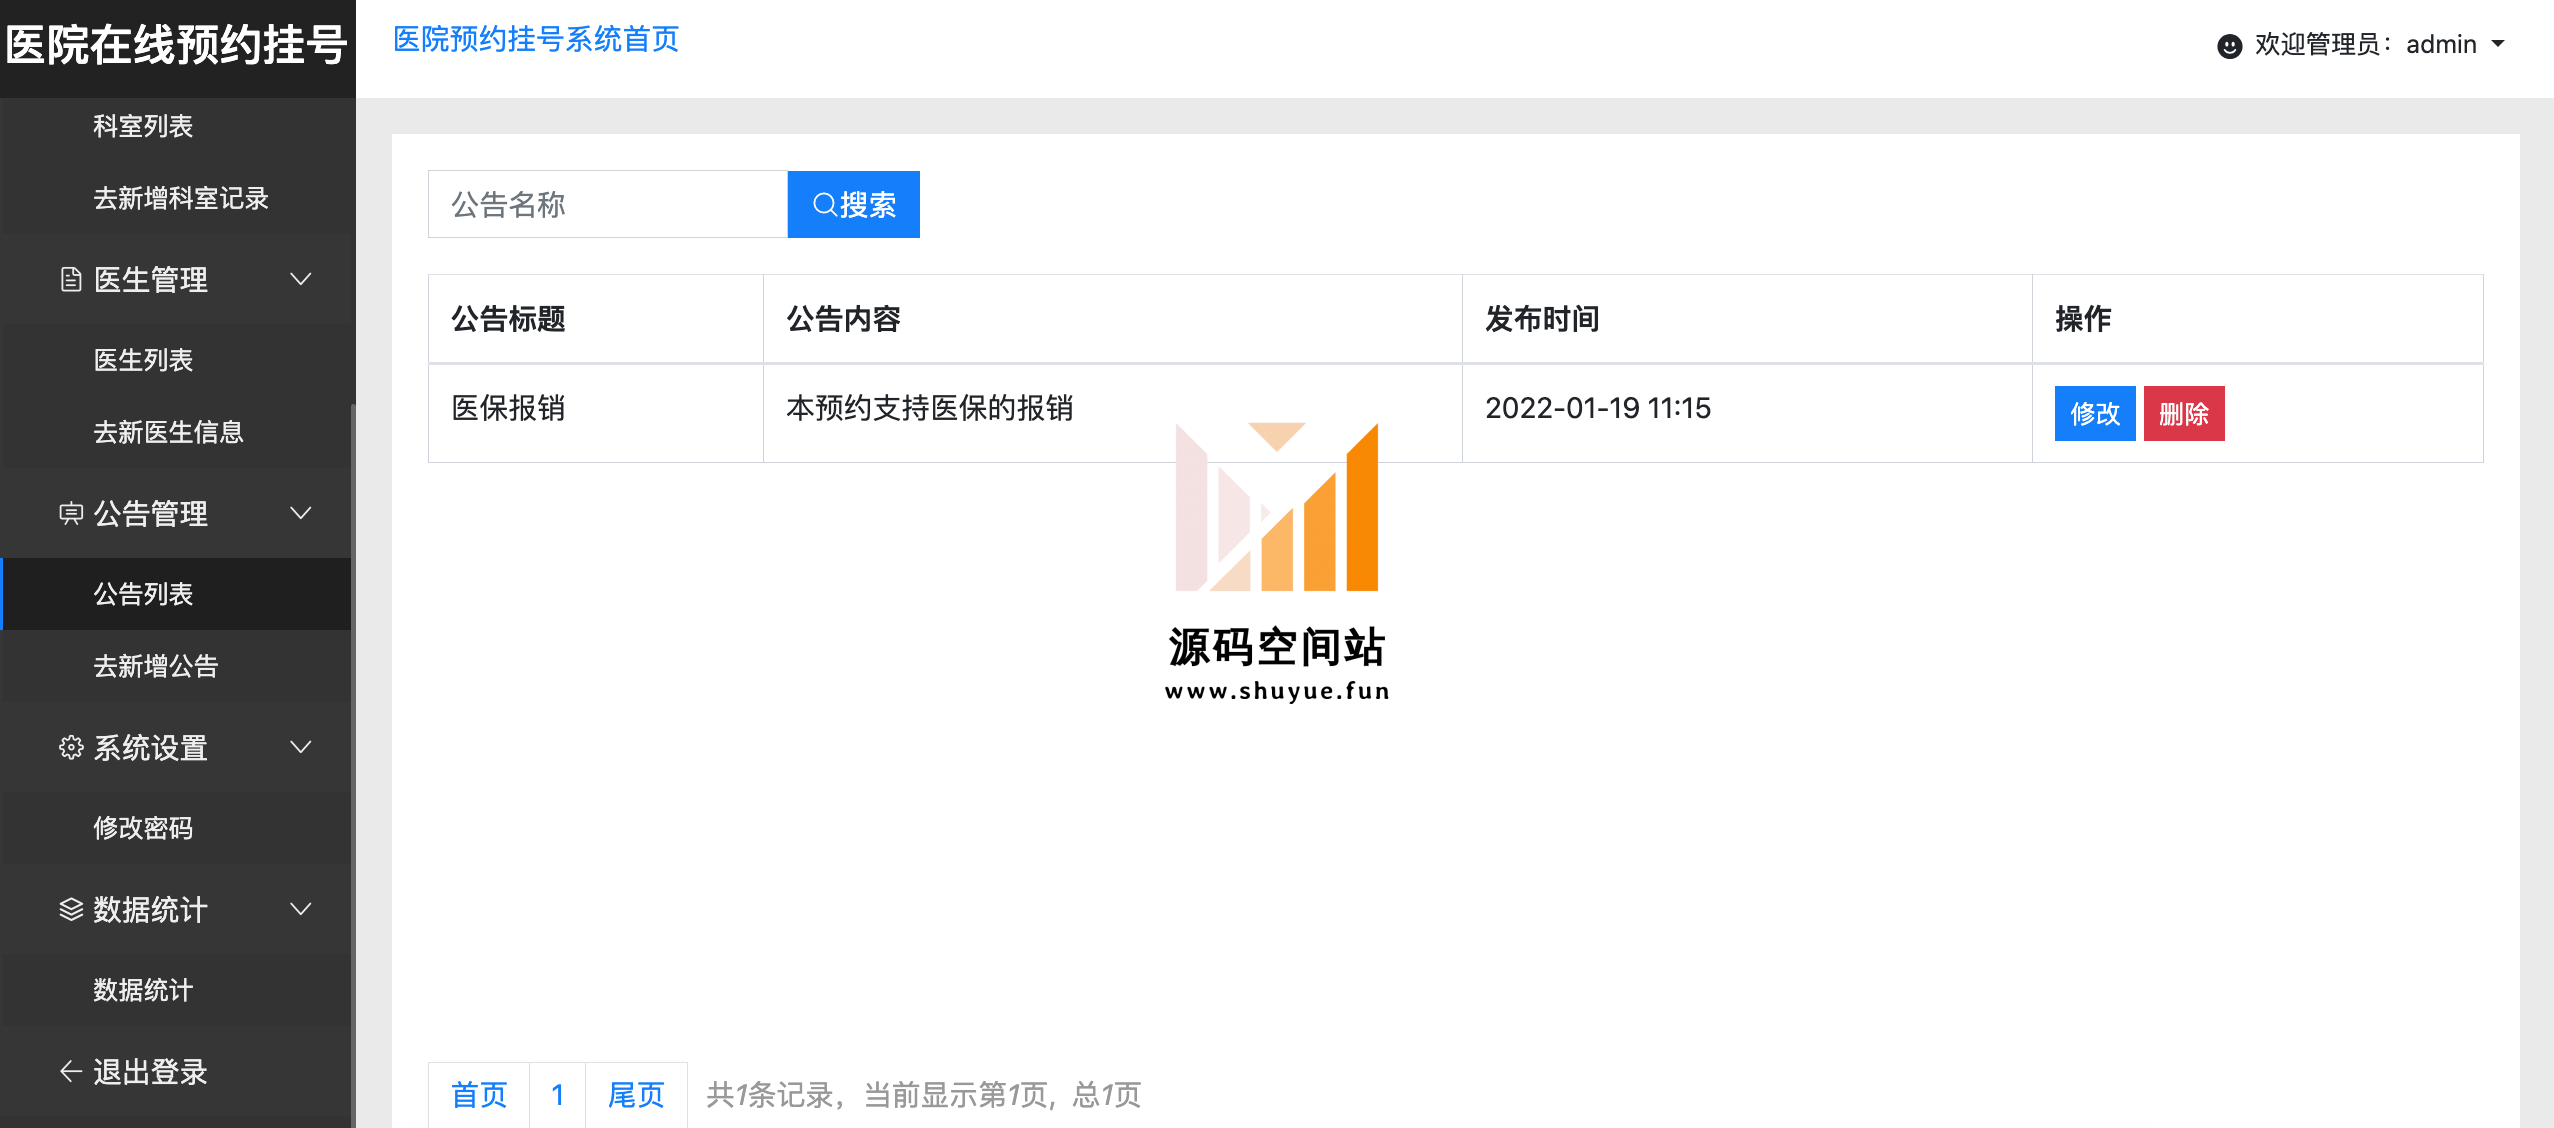Viewport: 2554px width, 1128px height.
Task: Collapse the 公告管理 menu chevron
Action: [300, 513]
